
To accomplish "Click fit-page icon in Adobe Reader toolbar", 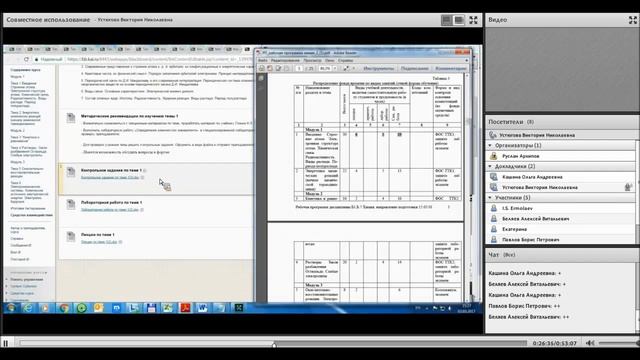I will 346,68.
